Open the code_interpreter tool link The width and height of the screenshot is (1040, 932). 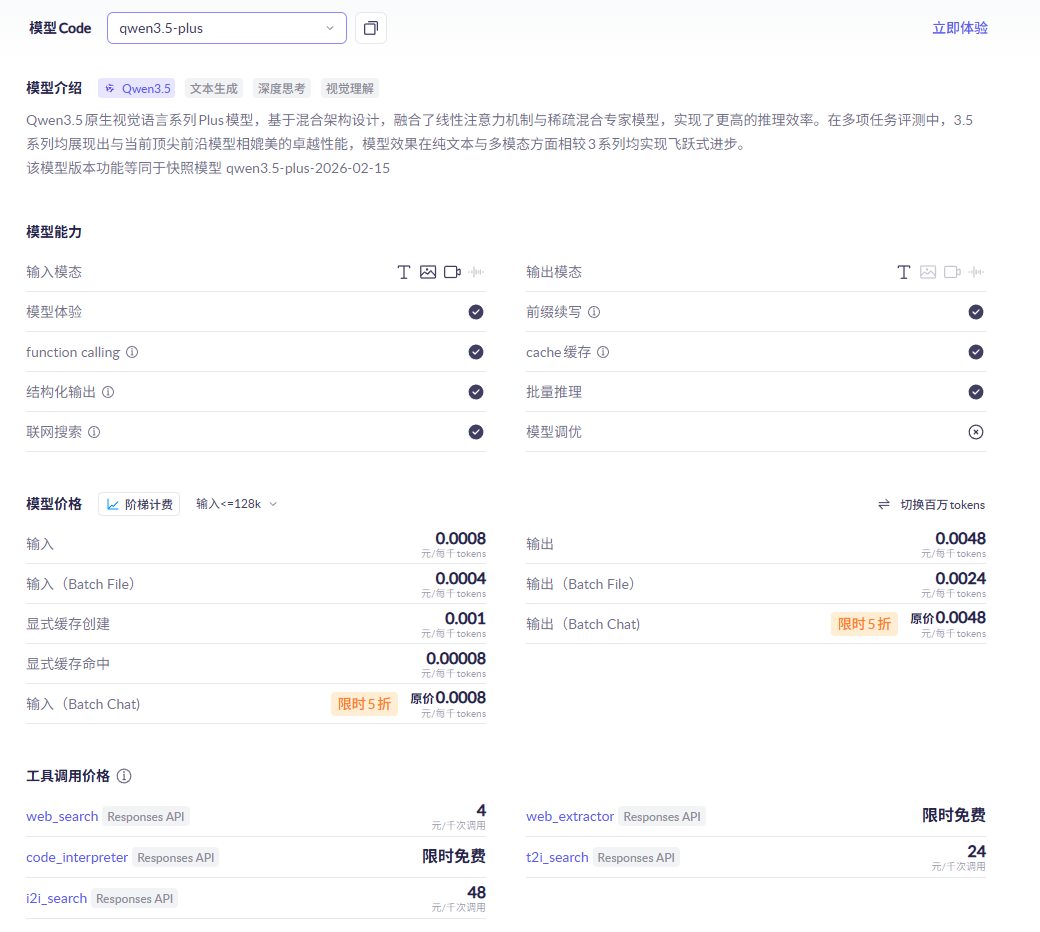coord(77,858)
